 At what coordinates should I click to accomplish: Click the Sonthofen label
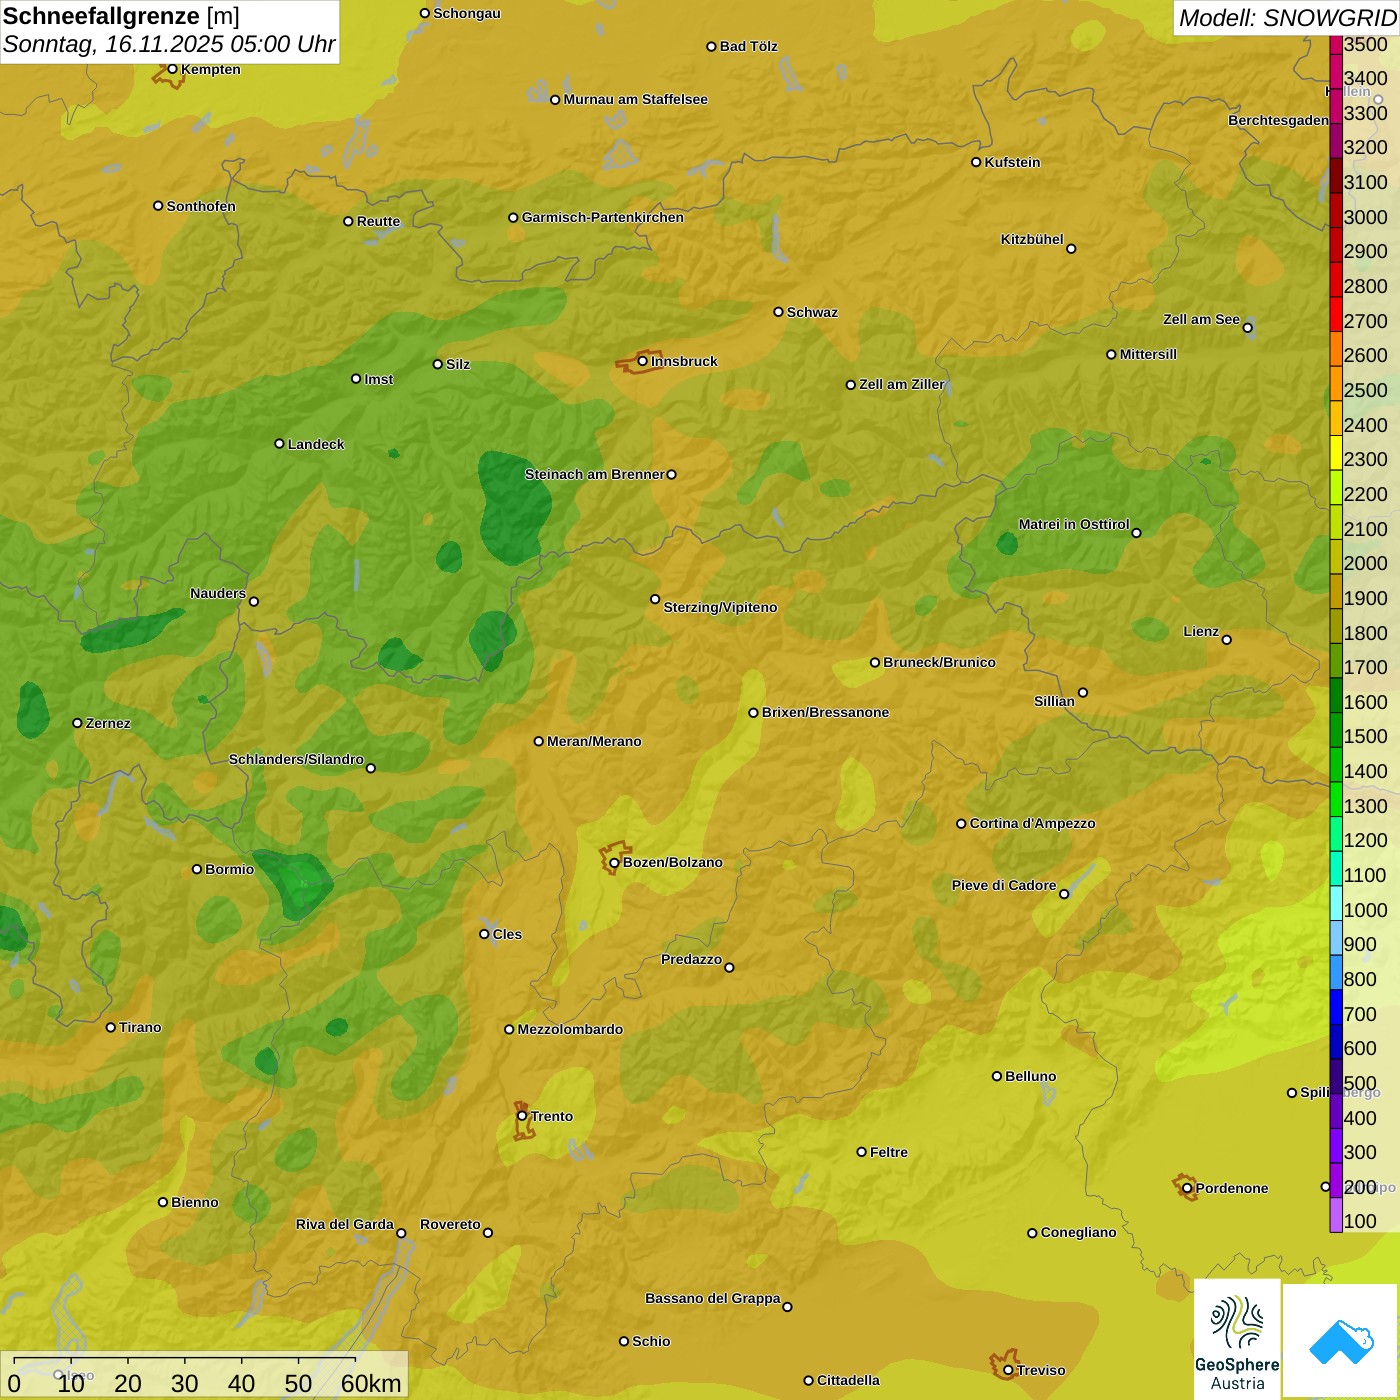point(202,206)
